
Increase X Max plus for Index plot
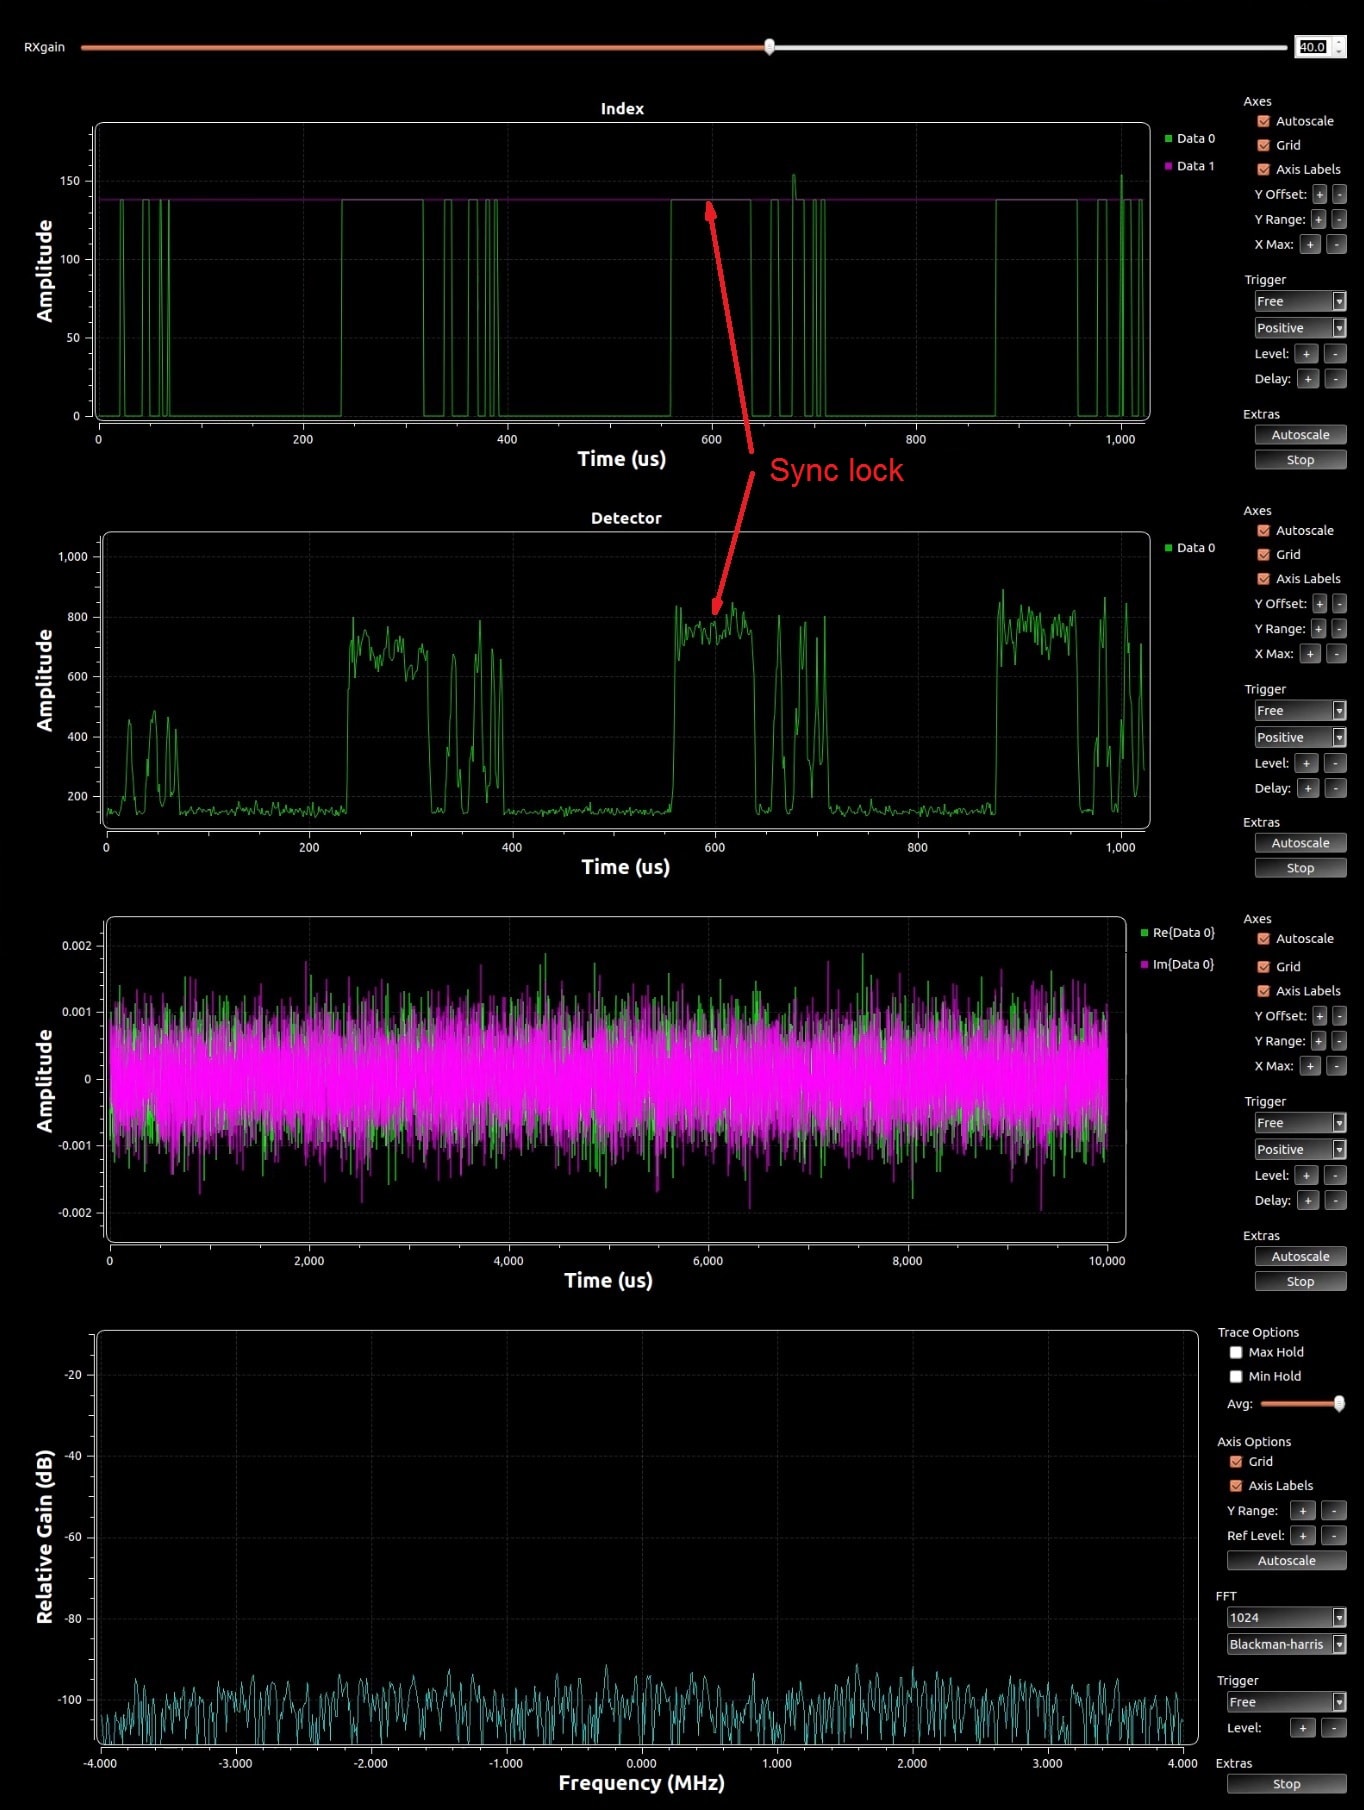(x=1310, y=245)
